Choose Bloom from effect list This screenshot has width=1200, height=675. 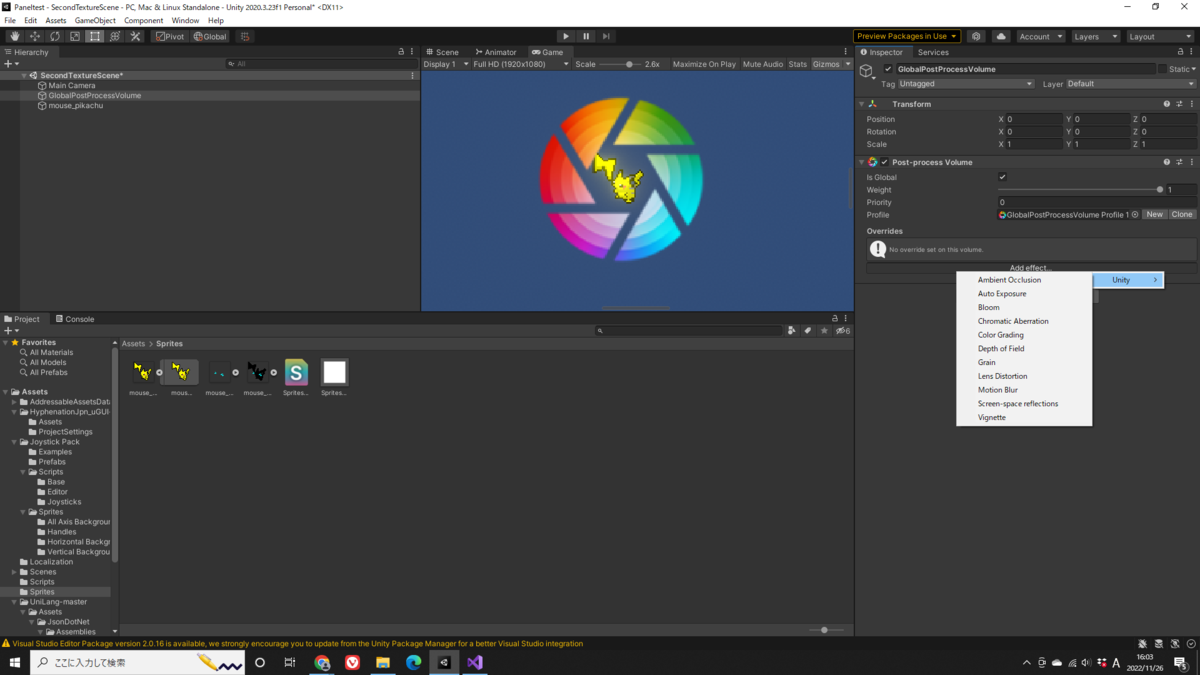point(1024,308)
